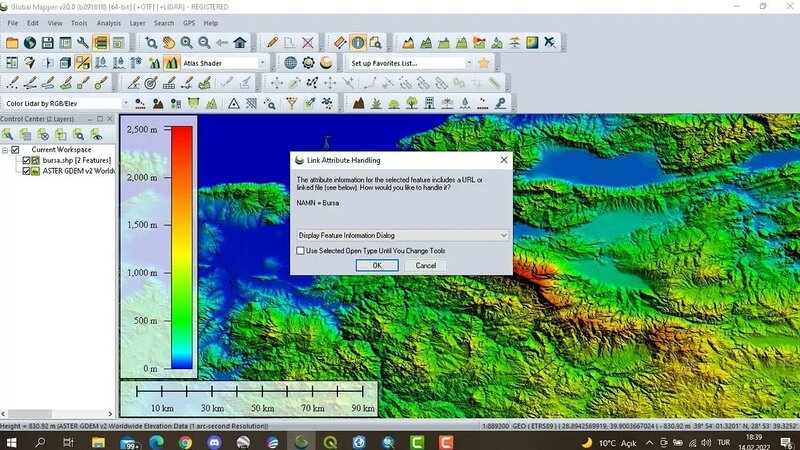Click the create TIN triangle icon
The height and width of the screenshot is (450, 800).
(233, 104)
